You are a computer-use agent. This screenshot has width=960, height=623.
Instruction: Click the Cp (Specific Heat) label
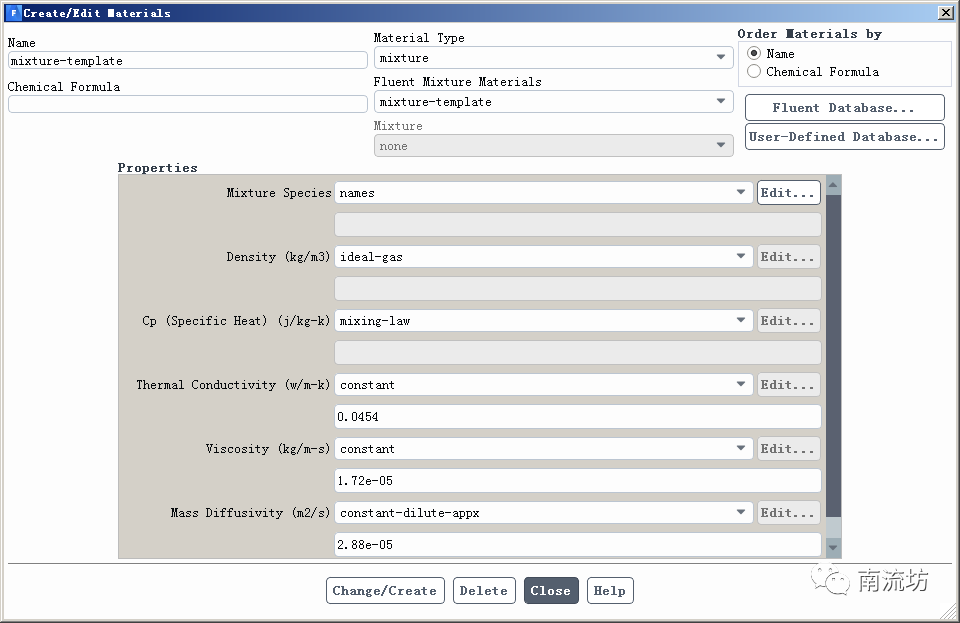pyautogui.click(x=236, y=321)
